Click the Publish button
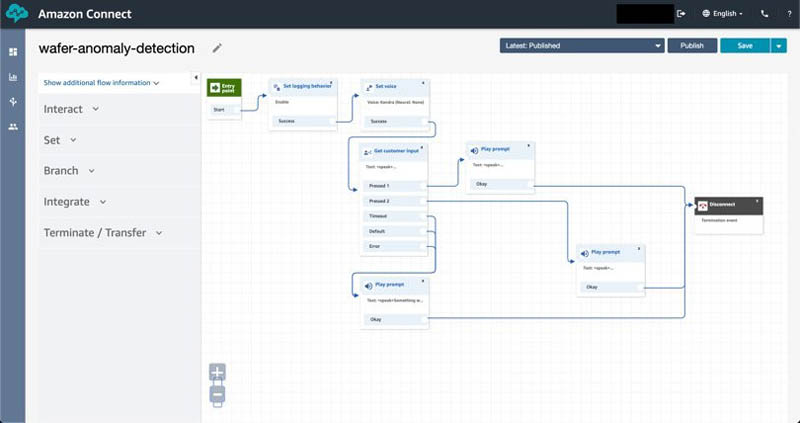 pyautogui.click(x=692, y=45)
